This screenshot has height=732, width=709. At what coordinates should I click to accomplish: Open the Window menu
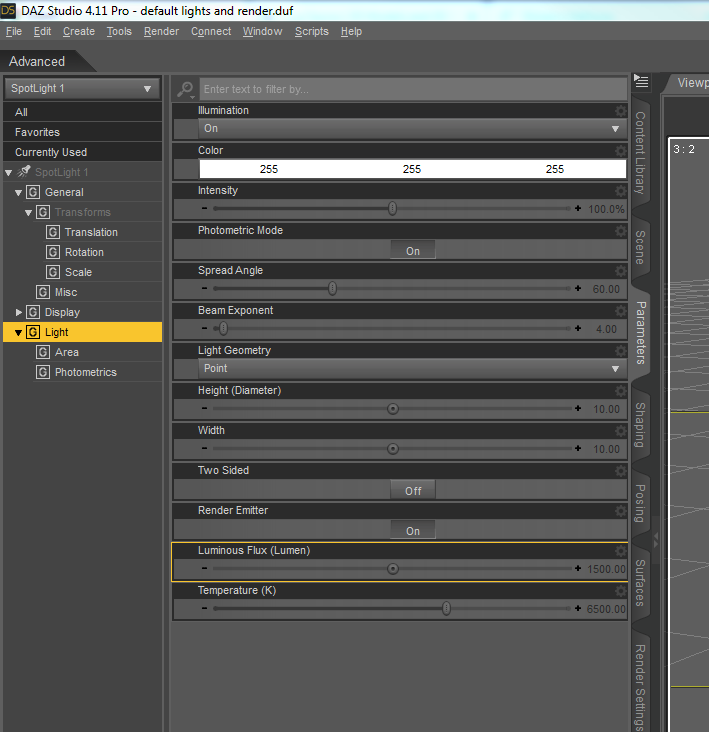pos(262,31)
